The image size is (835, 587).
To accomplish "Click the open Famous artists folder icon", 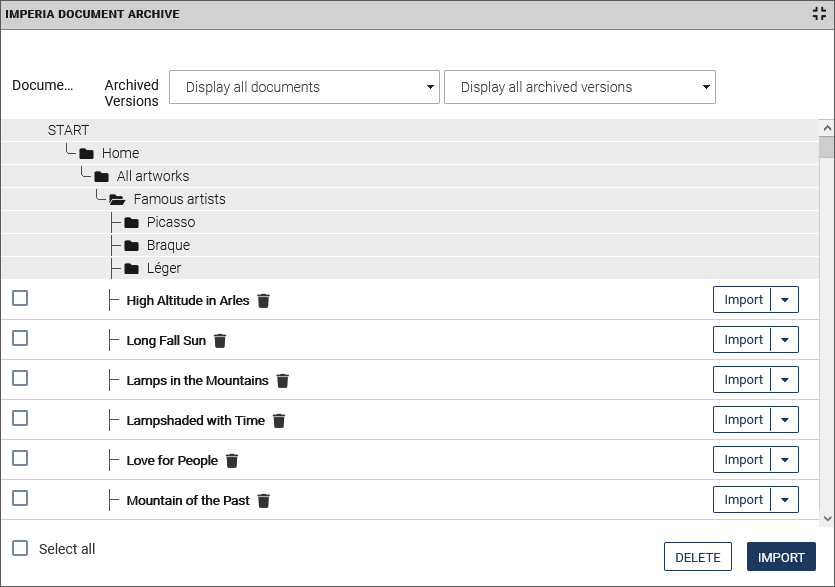I will (x=117, y=200).
